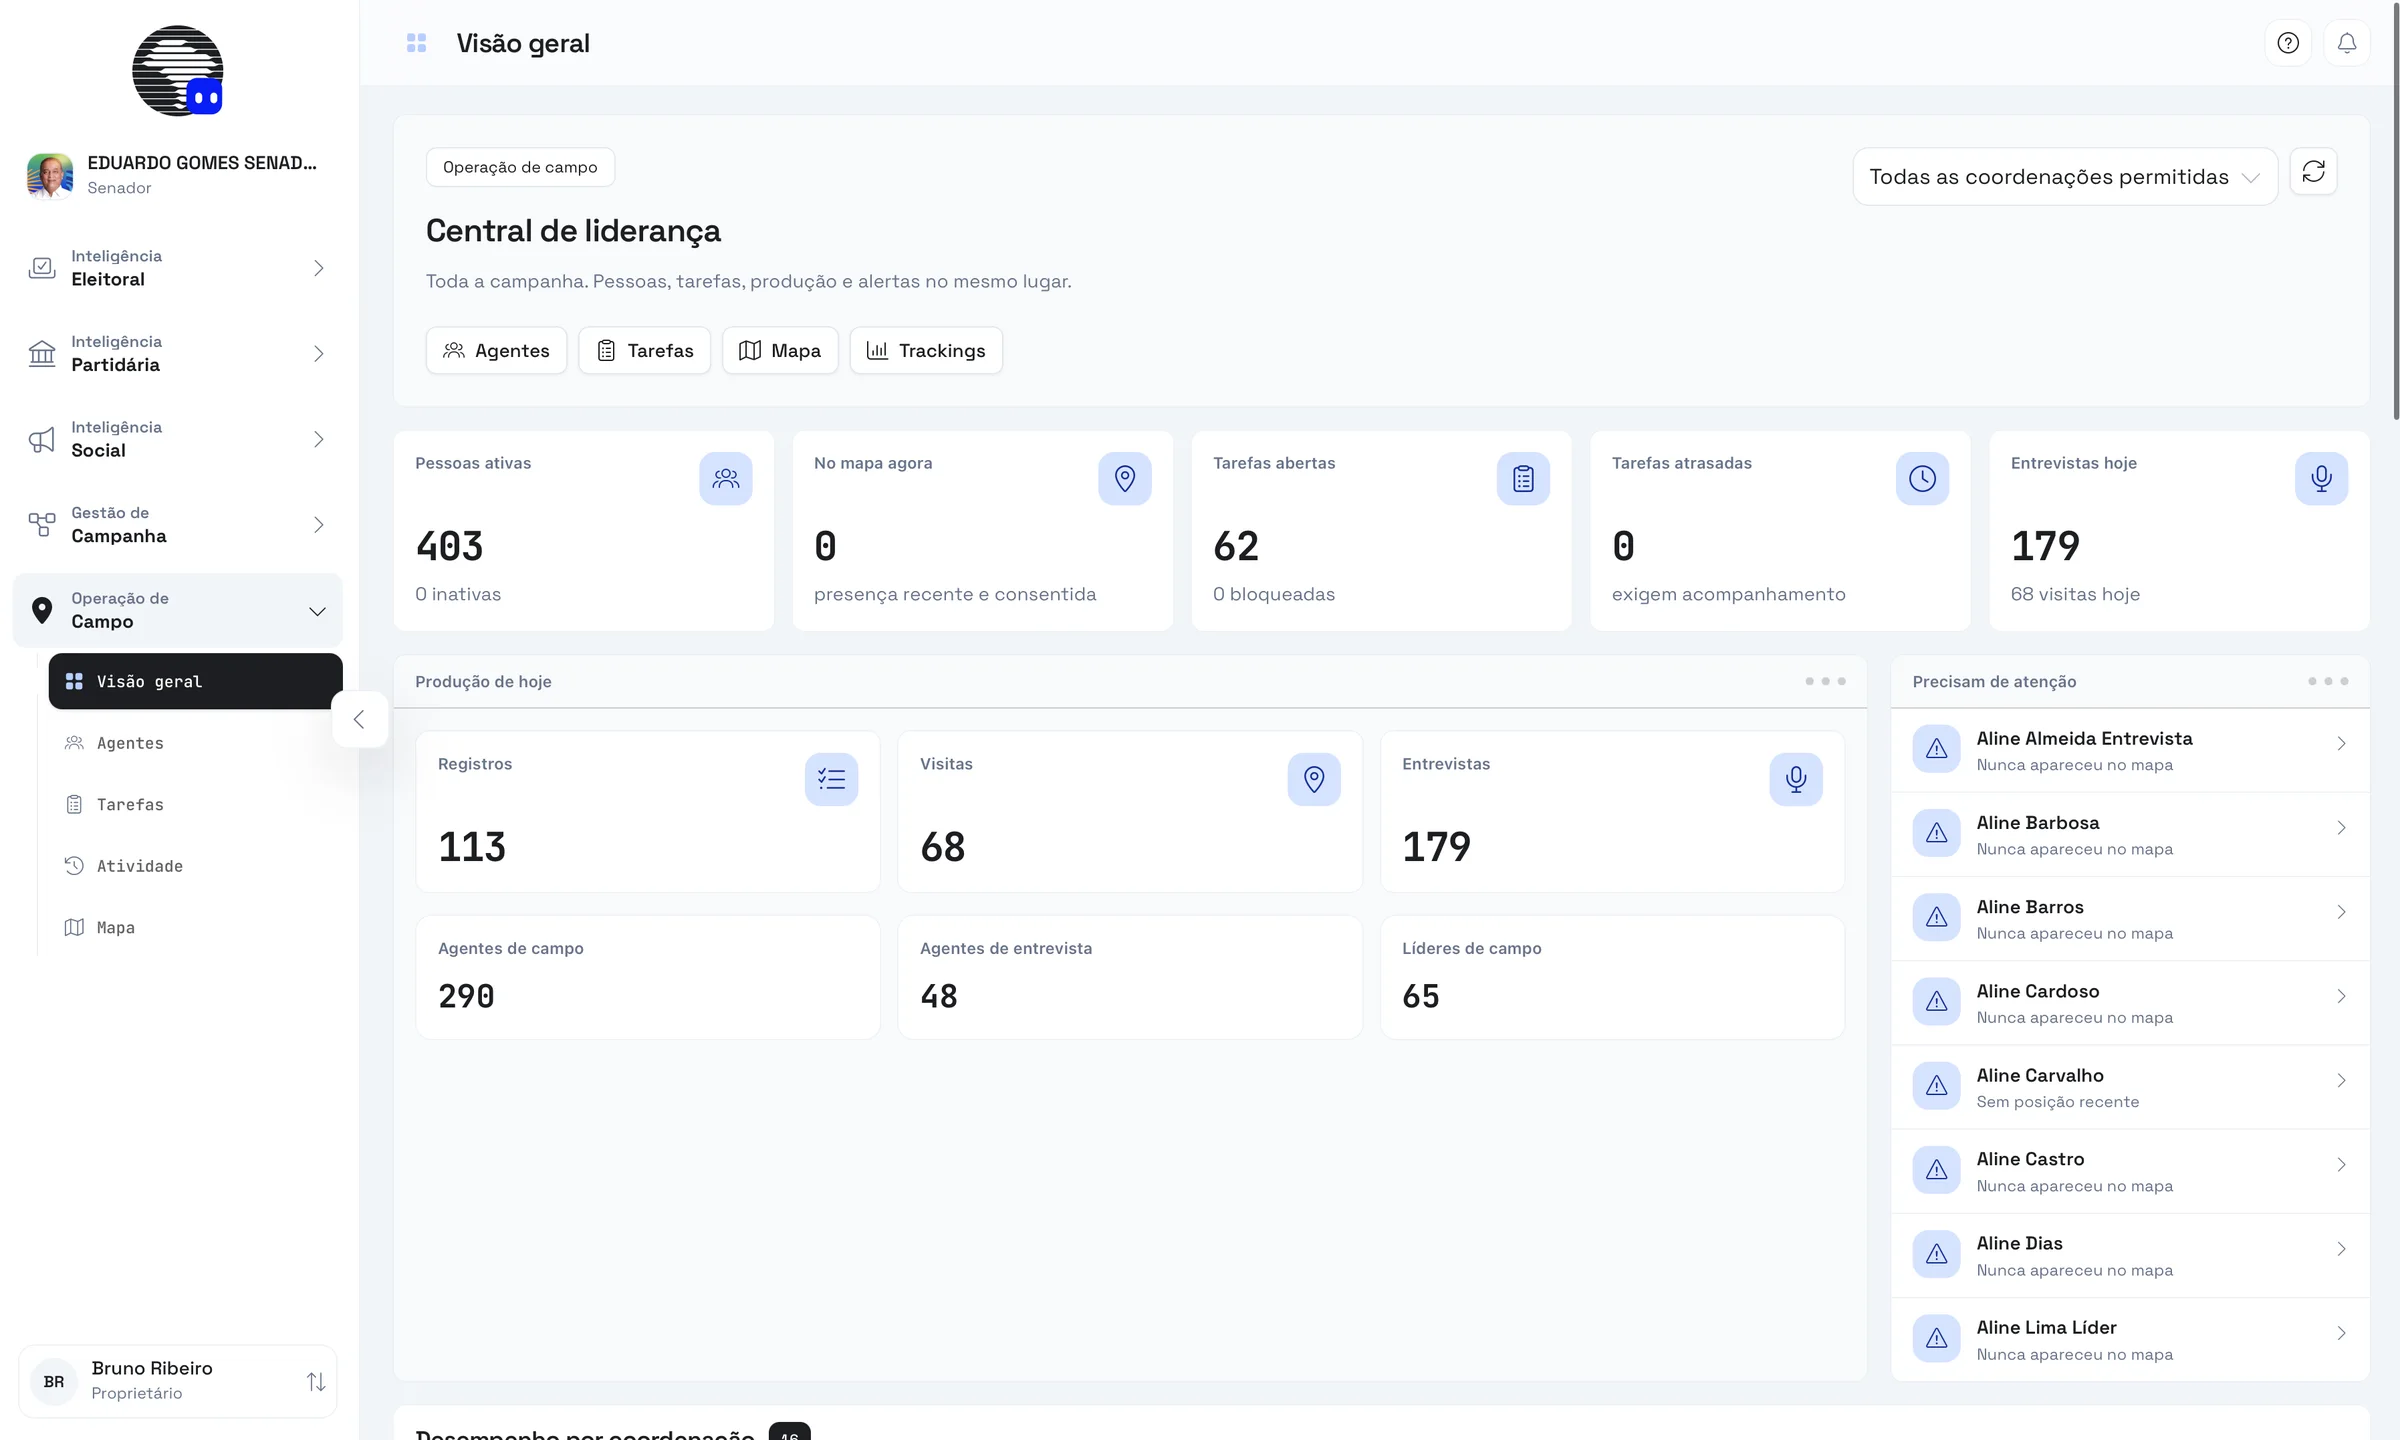
Task: Go to Tarefas in the sidebar
Action: (195, 805)
